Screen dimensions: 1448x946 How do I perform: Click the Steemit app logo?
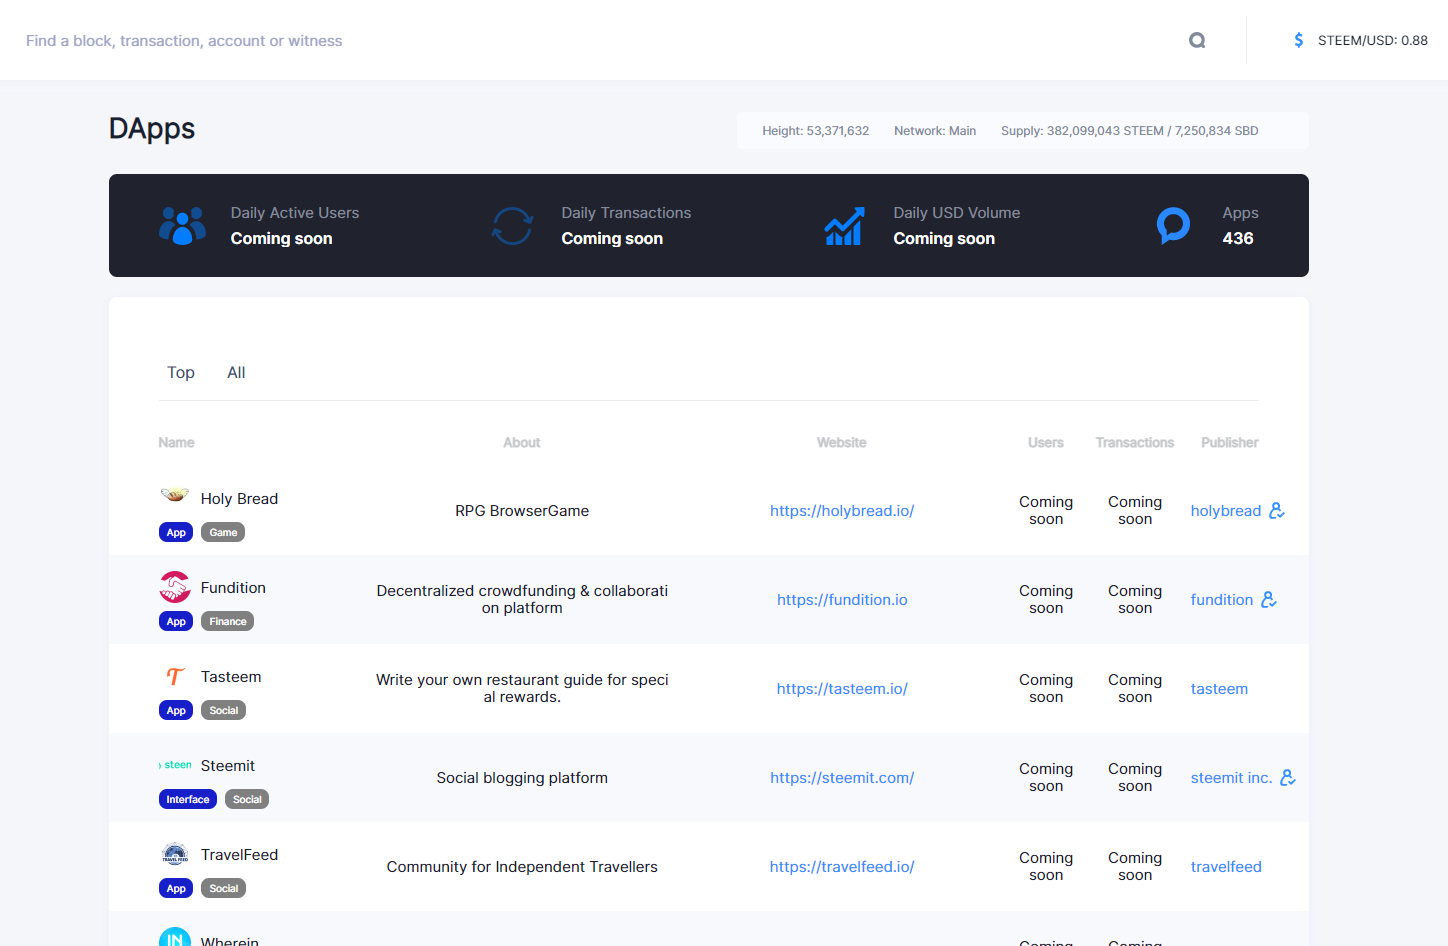click(x=175, y=765)
